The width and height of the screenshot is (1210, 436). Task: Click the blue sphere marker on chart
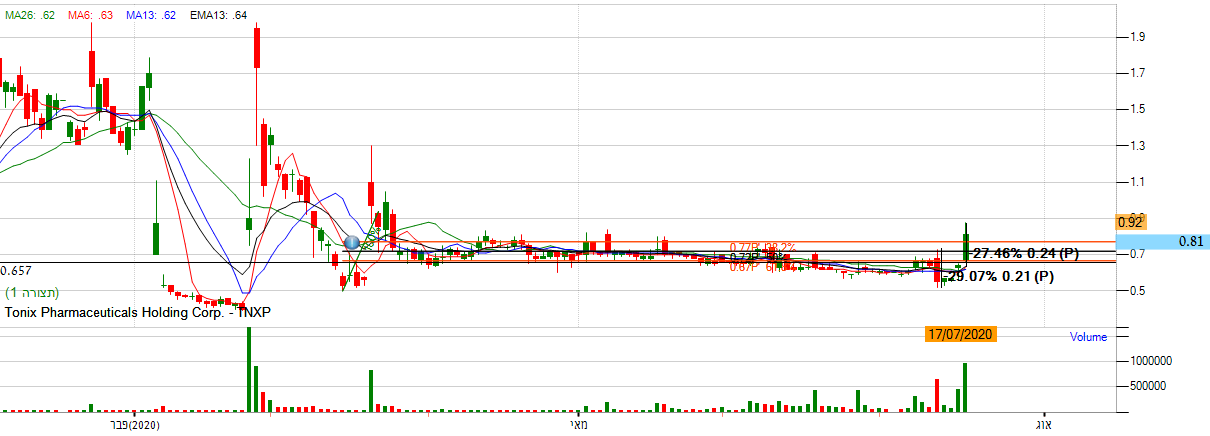coord(352,242)
